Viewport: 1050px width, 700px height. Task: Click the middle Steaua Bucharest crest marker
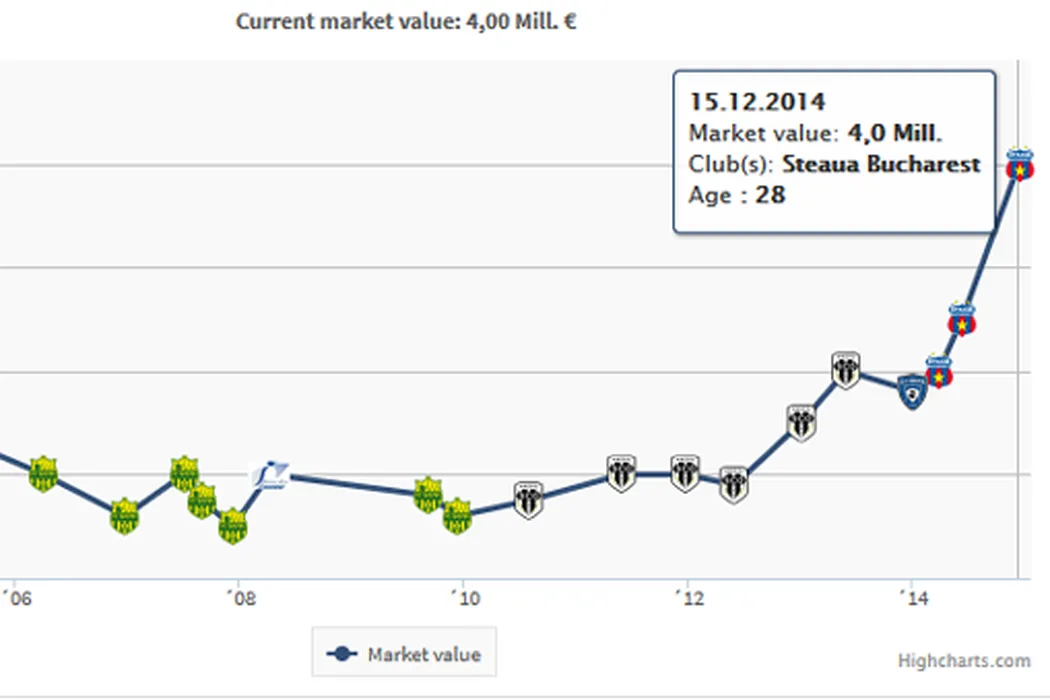962,320
